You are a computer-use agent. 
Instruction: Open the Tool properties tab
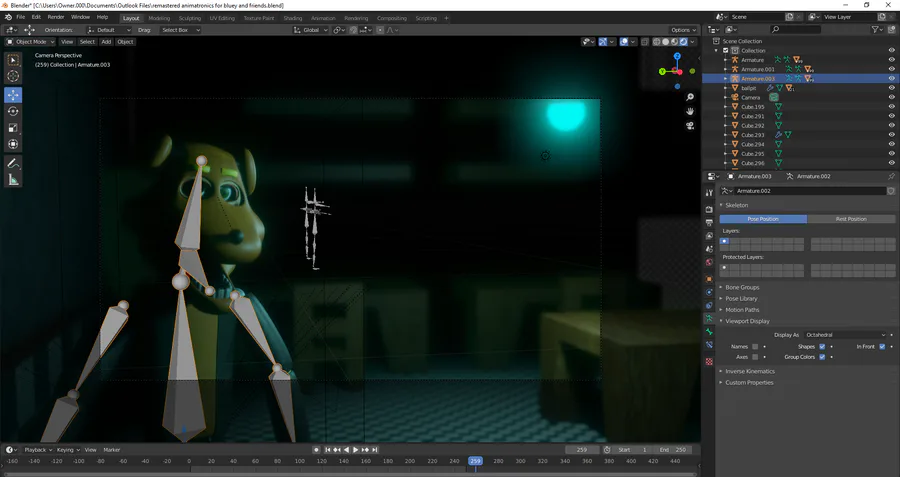tap(709, 192)
